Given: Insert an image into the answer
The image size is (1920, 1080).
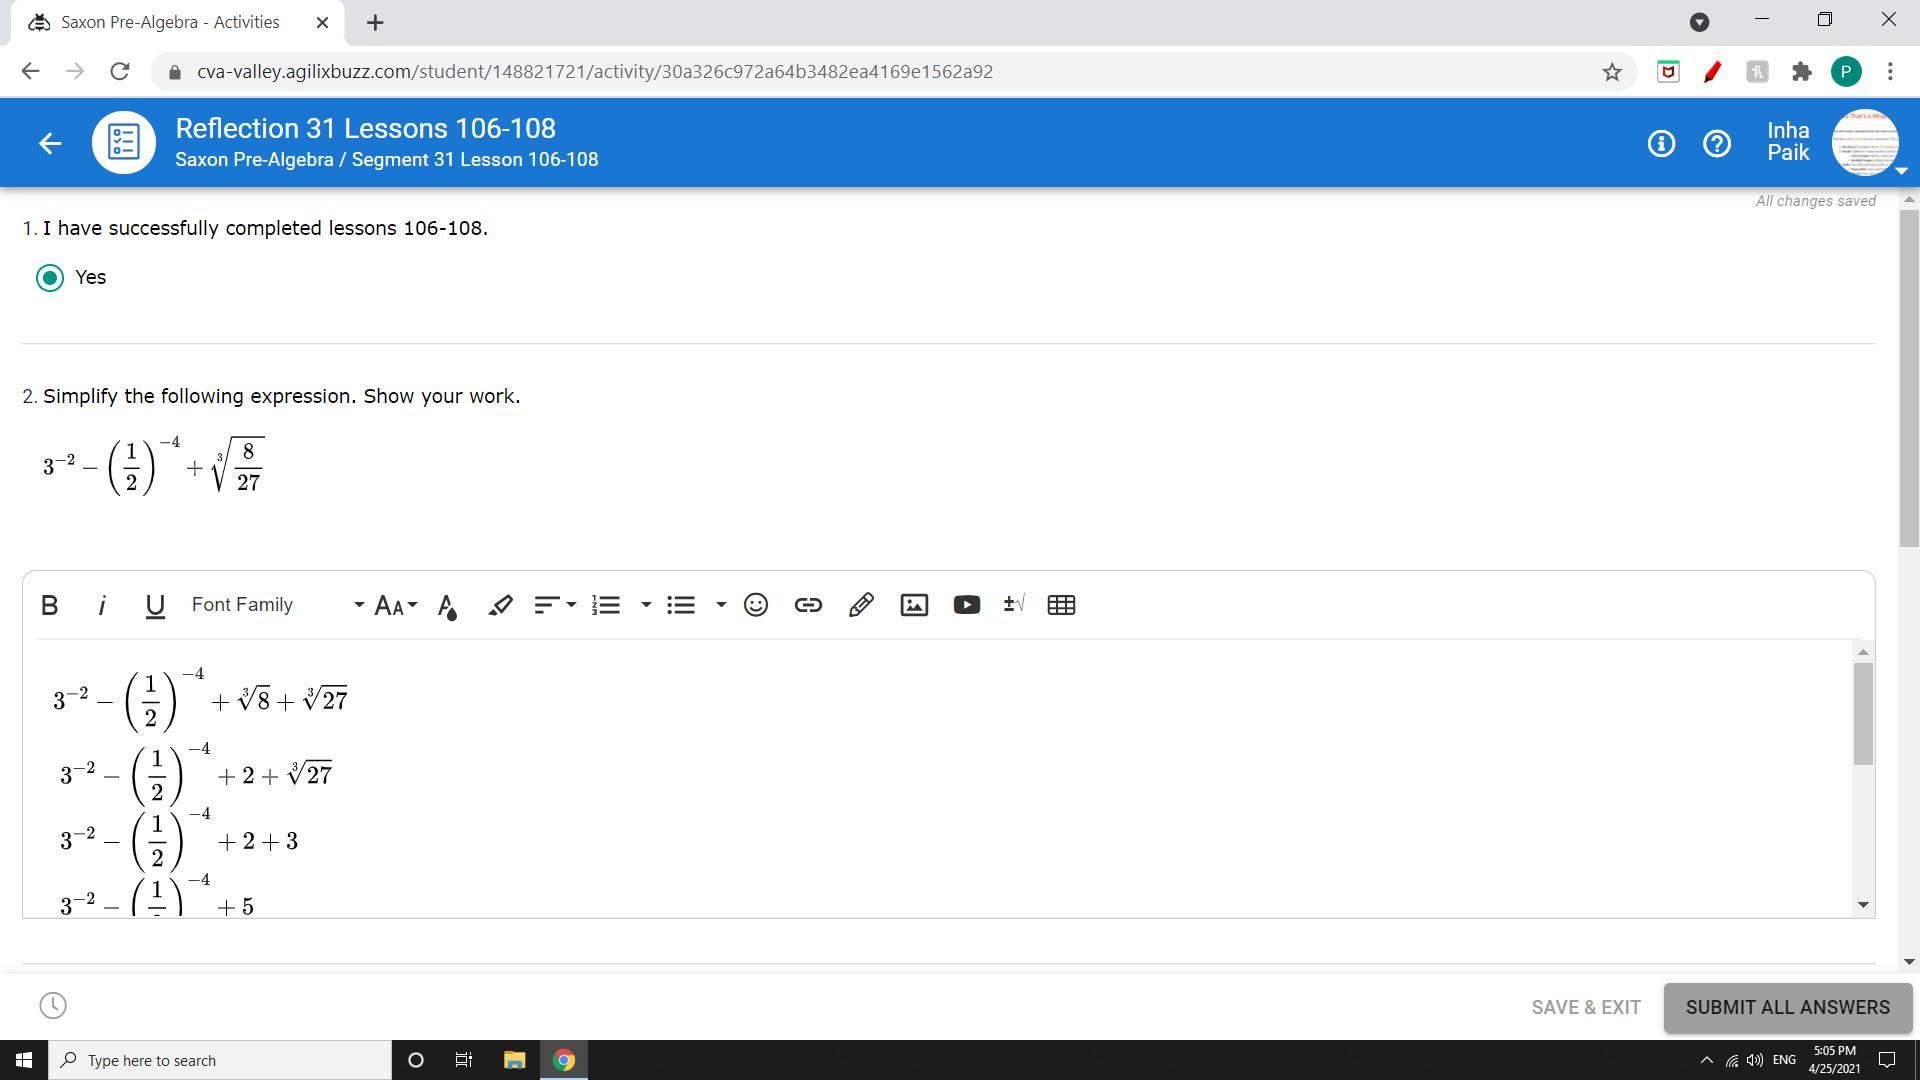Looking at the screenshot, I should pos(914,605).
